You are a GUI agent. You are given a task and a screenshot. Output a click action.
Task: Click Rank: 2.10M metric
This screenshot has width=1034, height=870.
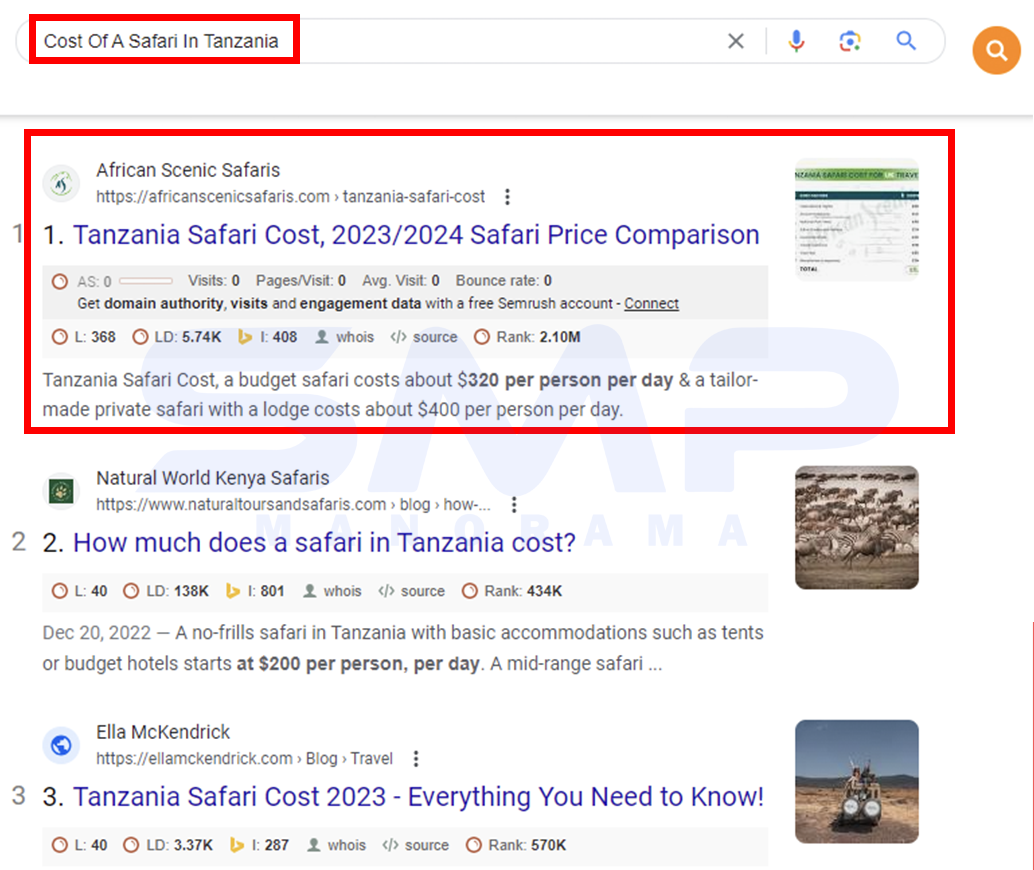coord(527,337)
